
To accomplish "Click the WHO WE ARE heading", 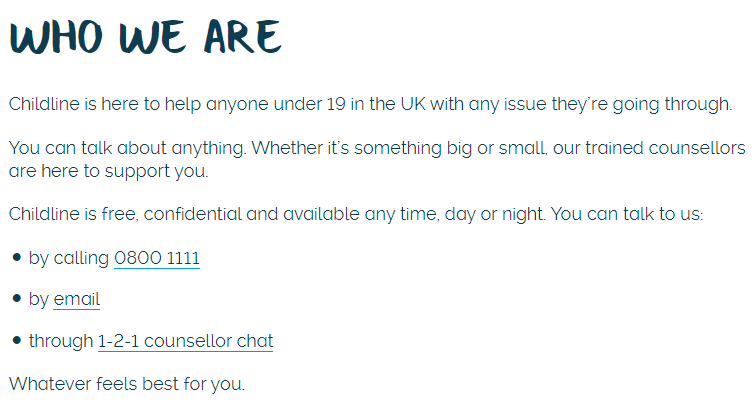I will tap(146, 37).
